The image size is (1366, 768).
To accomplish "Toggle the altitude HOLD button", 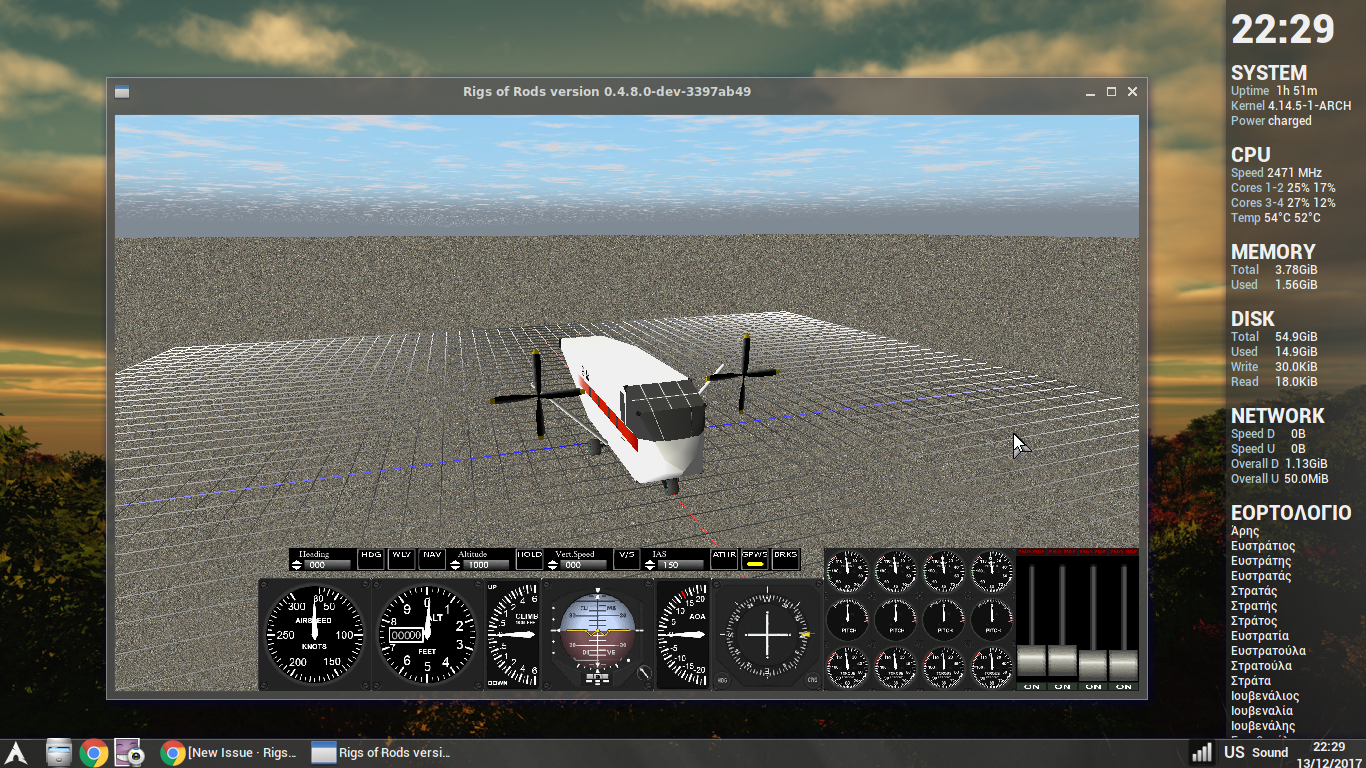I will 529,559.
